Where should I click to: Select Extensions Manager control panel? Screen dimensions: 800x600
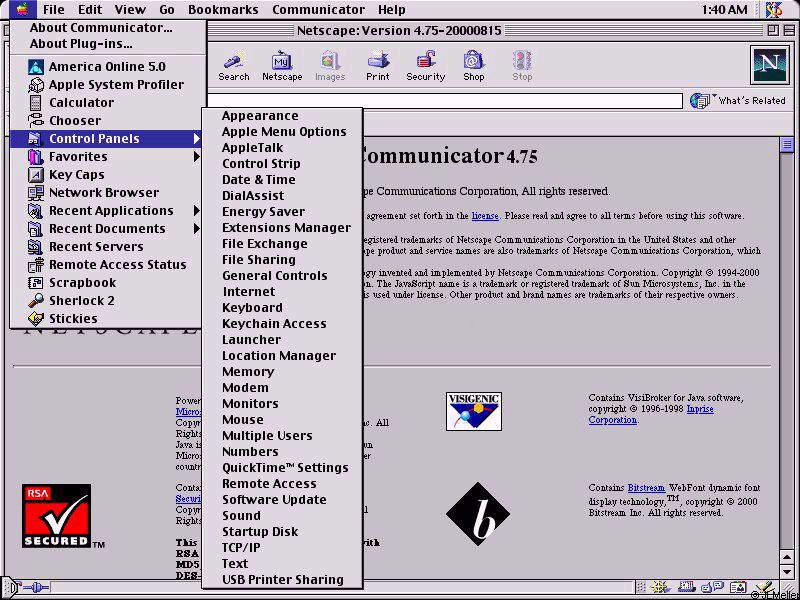click(x=282, y=228)
